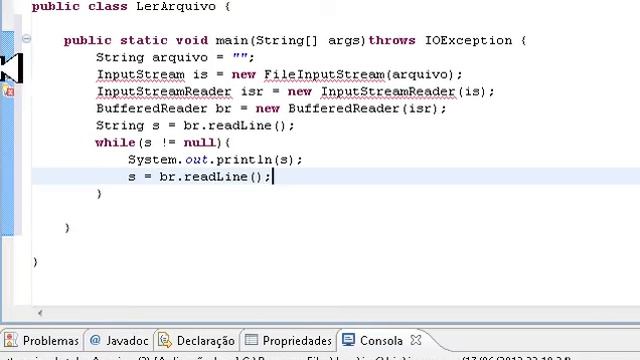This screenshot has height=360, width=640.
Task: Click the Propriedades table icon
Action: [x=251, y=340]
